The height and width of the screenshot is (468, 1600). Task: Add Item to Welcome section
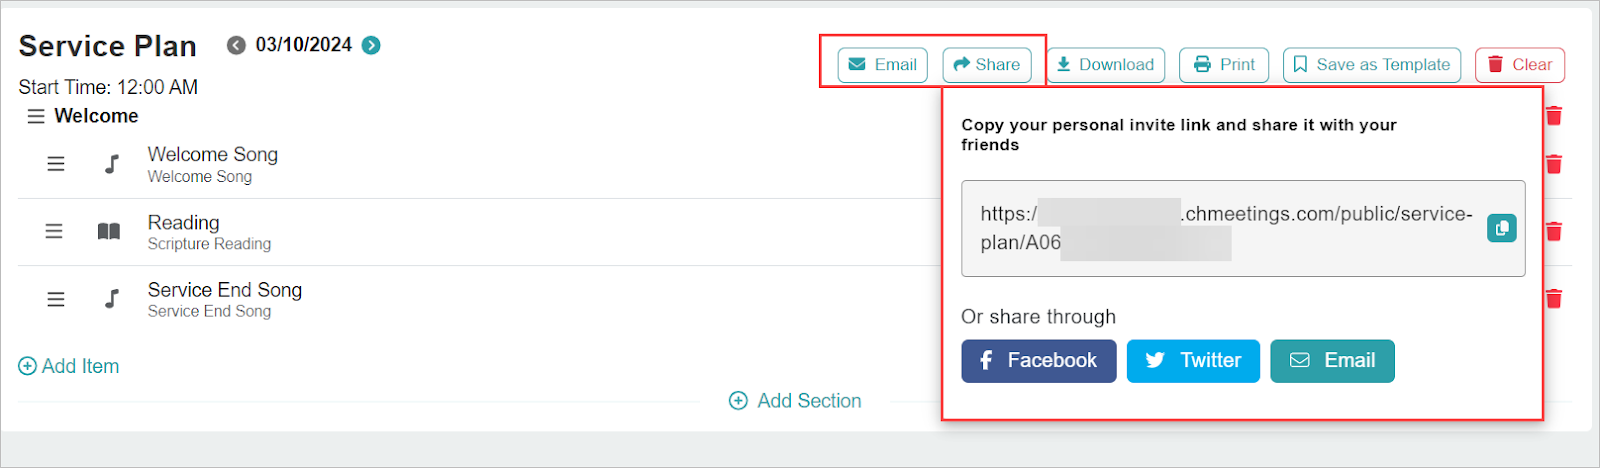[x=69, y=366]
